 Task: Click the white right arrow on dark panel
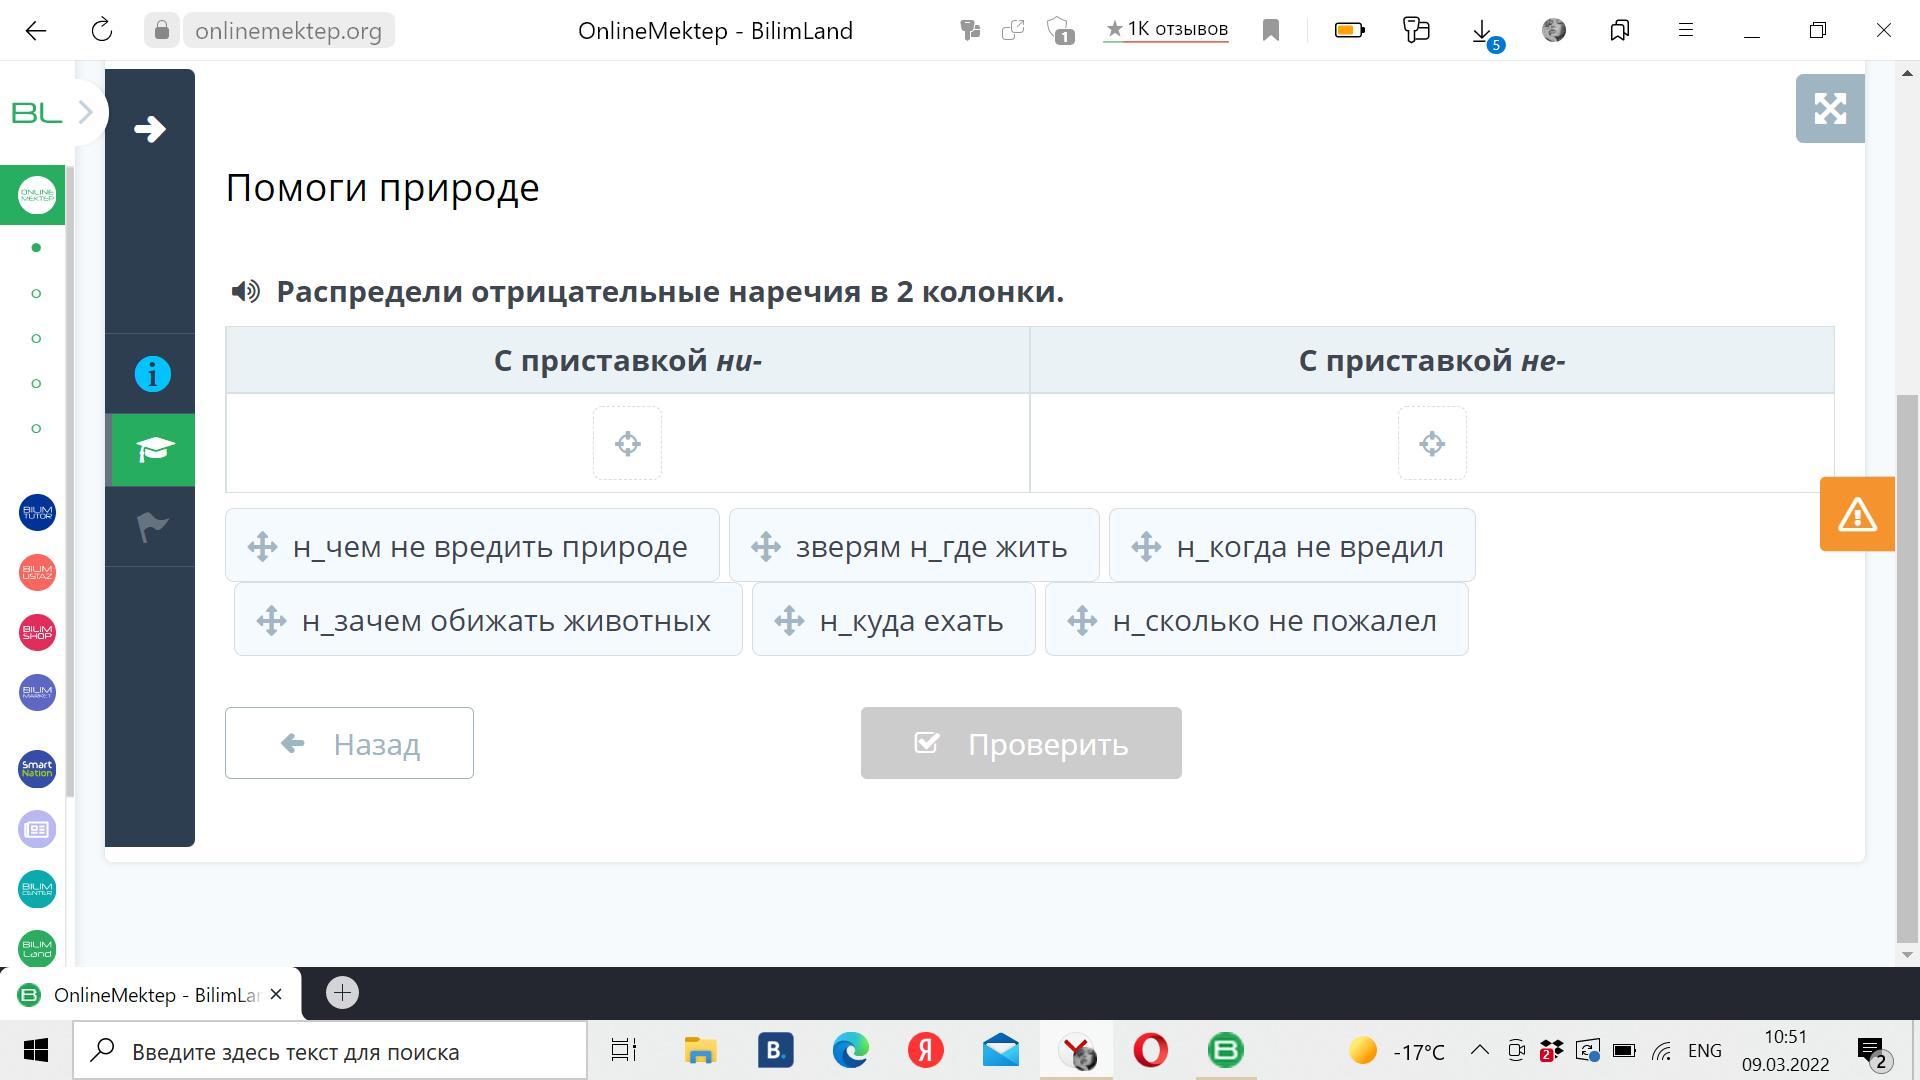tap(150, 128)
